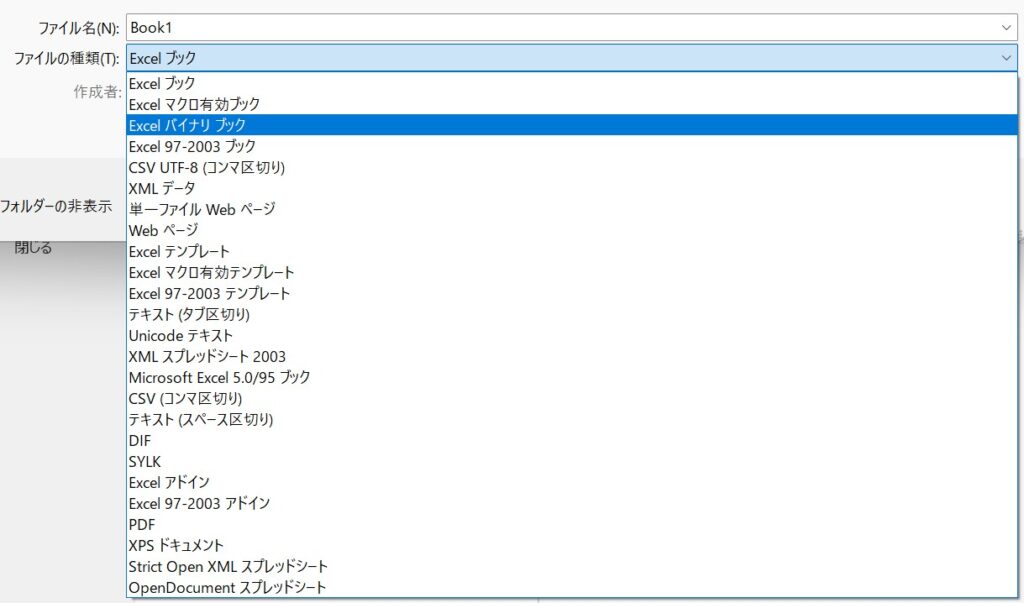Select 単一ファイル Web ページ option
1024x603 pixels.
pos(201,209)
